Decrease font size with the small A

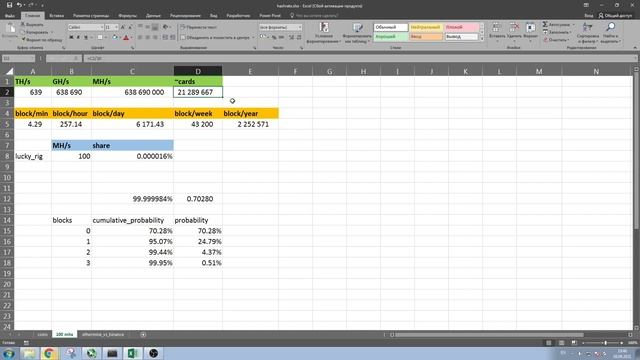130,27
